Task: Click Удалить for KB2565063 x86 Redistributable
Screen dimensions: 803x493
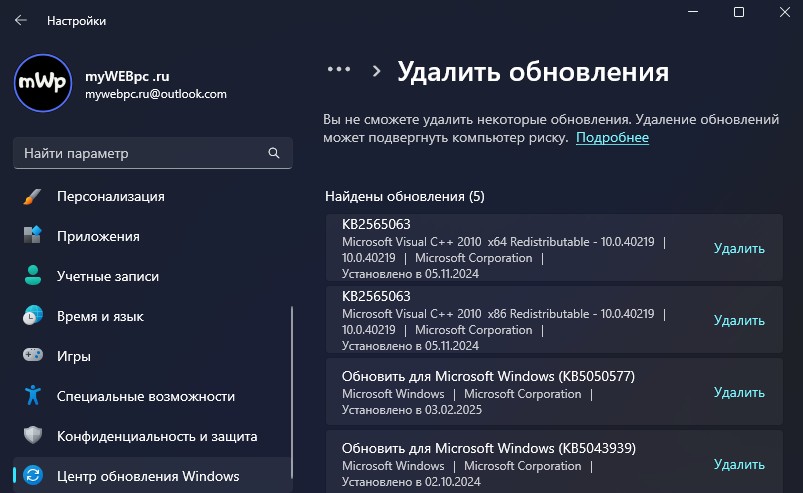Action: click(739, 320)
